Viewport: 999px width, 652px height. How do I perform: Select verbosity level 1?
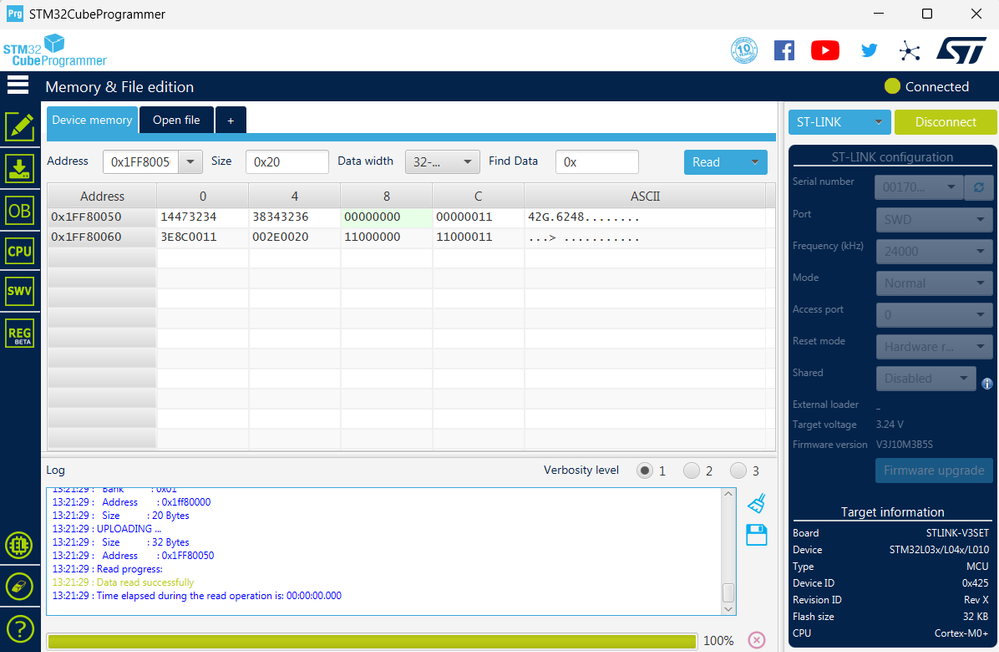[x=645, y=471]
